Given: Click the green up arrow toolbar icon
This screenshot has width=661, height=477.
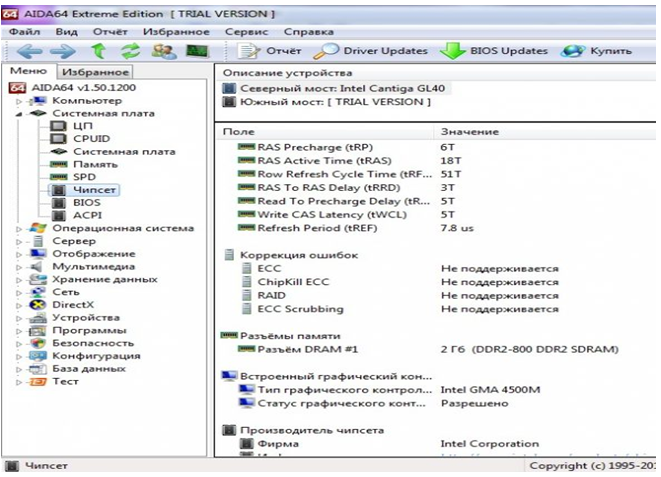Looking at the screenshot, I should (x=99, y=51).
